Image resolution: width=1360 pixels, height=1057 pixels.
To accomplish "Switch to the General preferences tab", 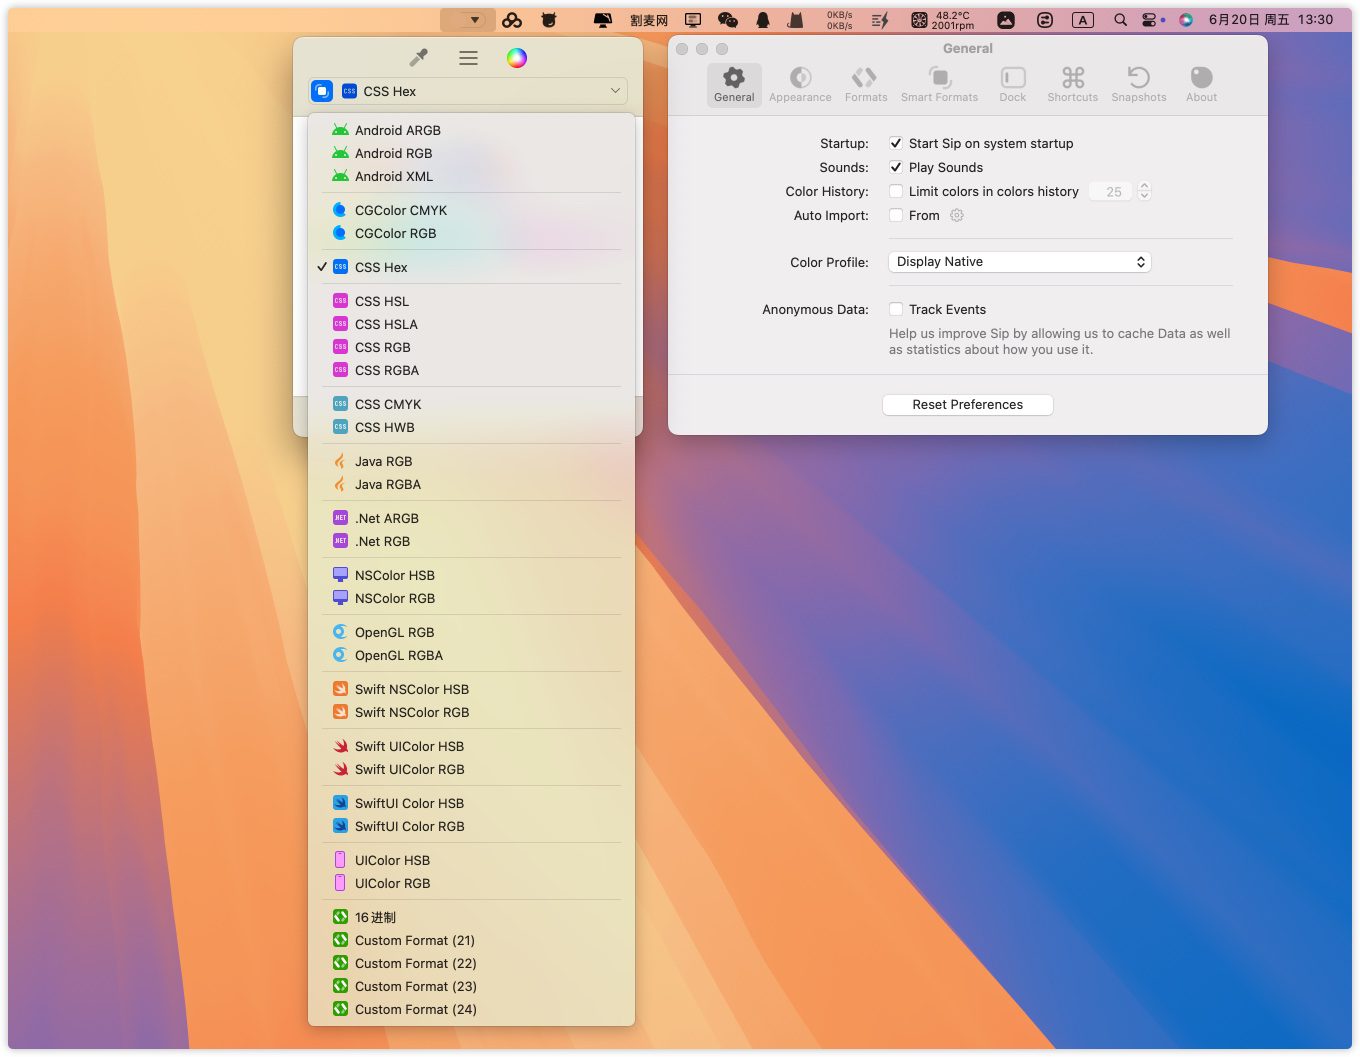I will pyautogui.click(x=734, y=84).
